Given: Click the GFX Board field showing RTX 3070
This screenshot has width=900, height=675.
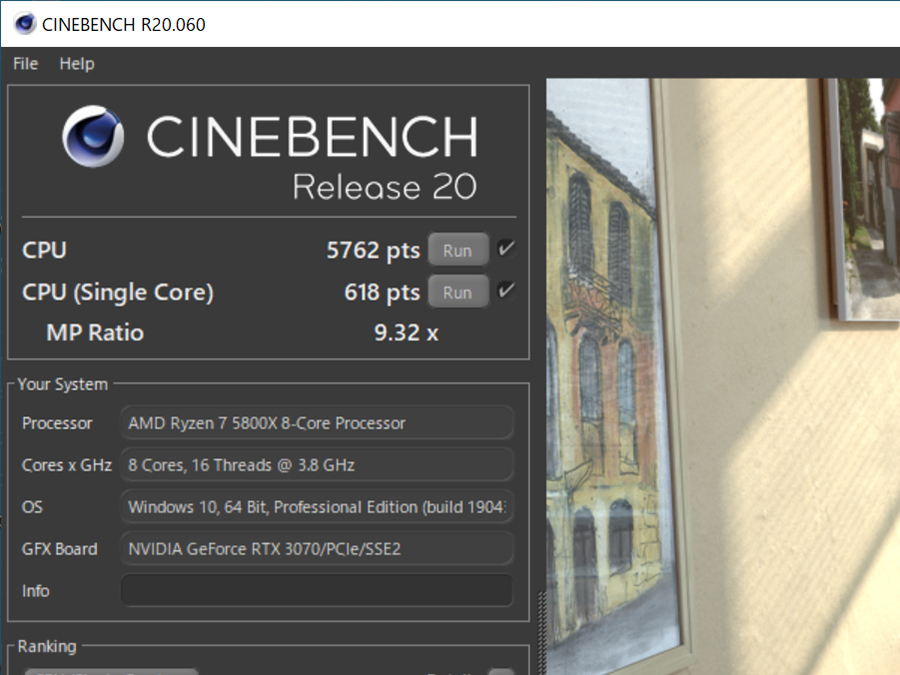Looking at the screenshot, I should click(x=317, y=549).
